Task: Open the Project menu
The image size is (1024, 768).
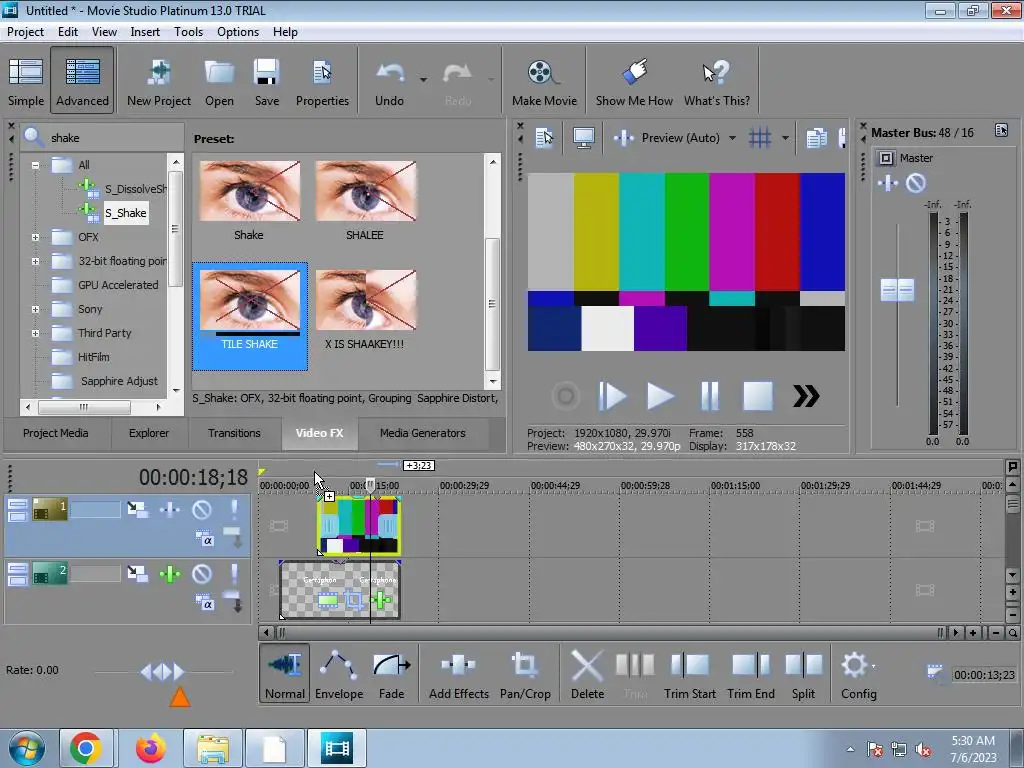Action: click(25, 31)
